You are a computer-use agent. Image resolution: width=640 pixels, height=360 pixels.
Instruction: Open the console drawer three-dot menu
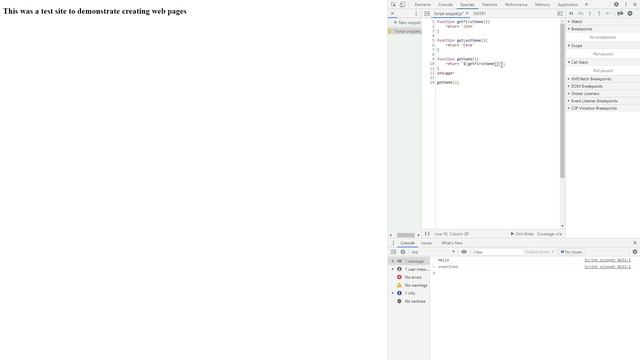point(393,243)
